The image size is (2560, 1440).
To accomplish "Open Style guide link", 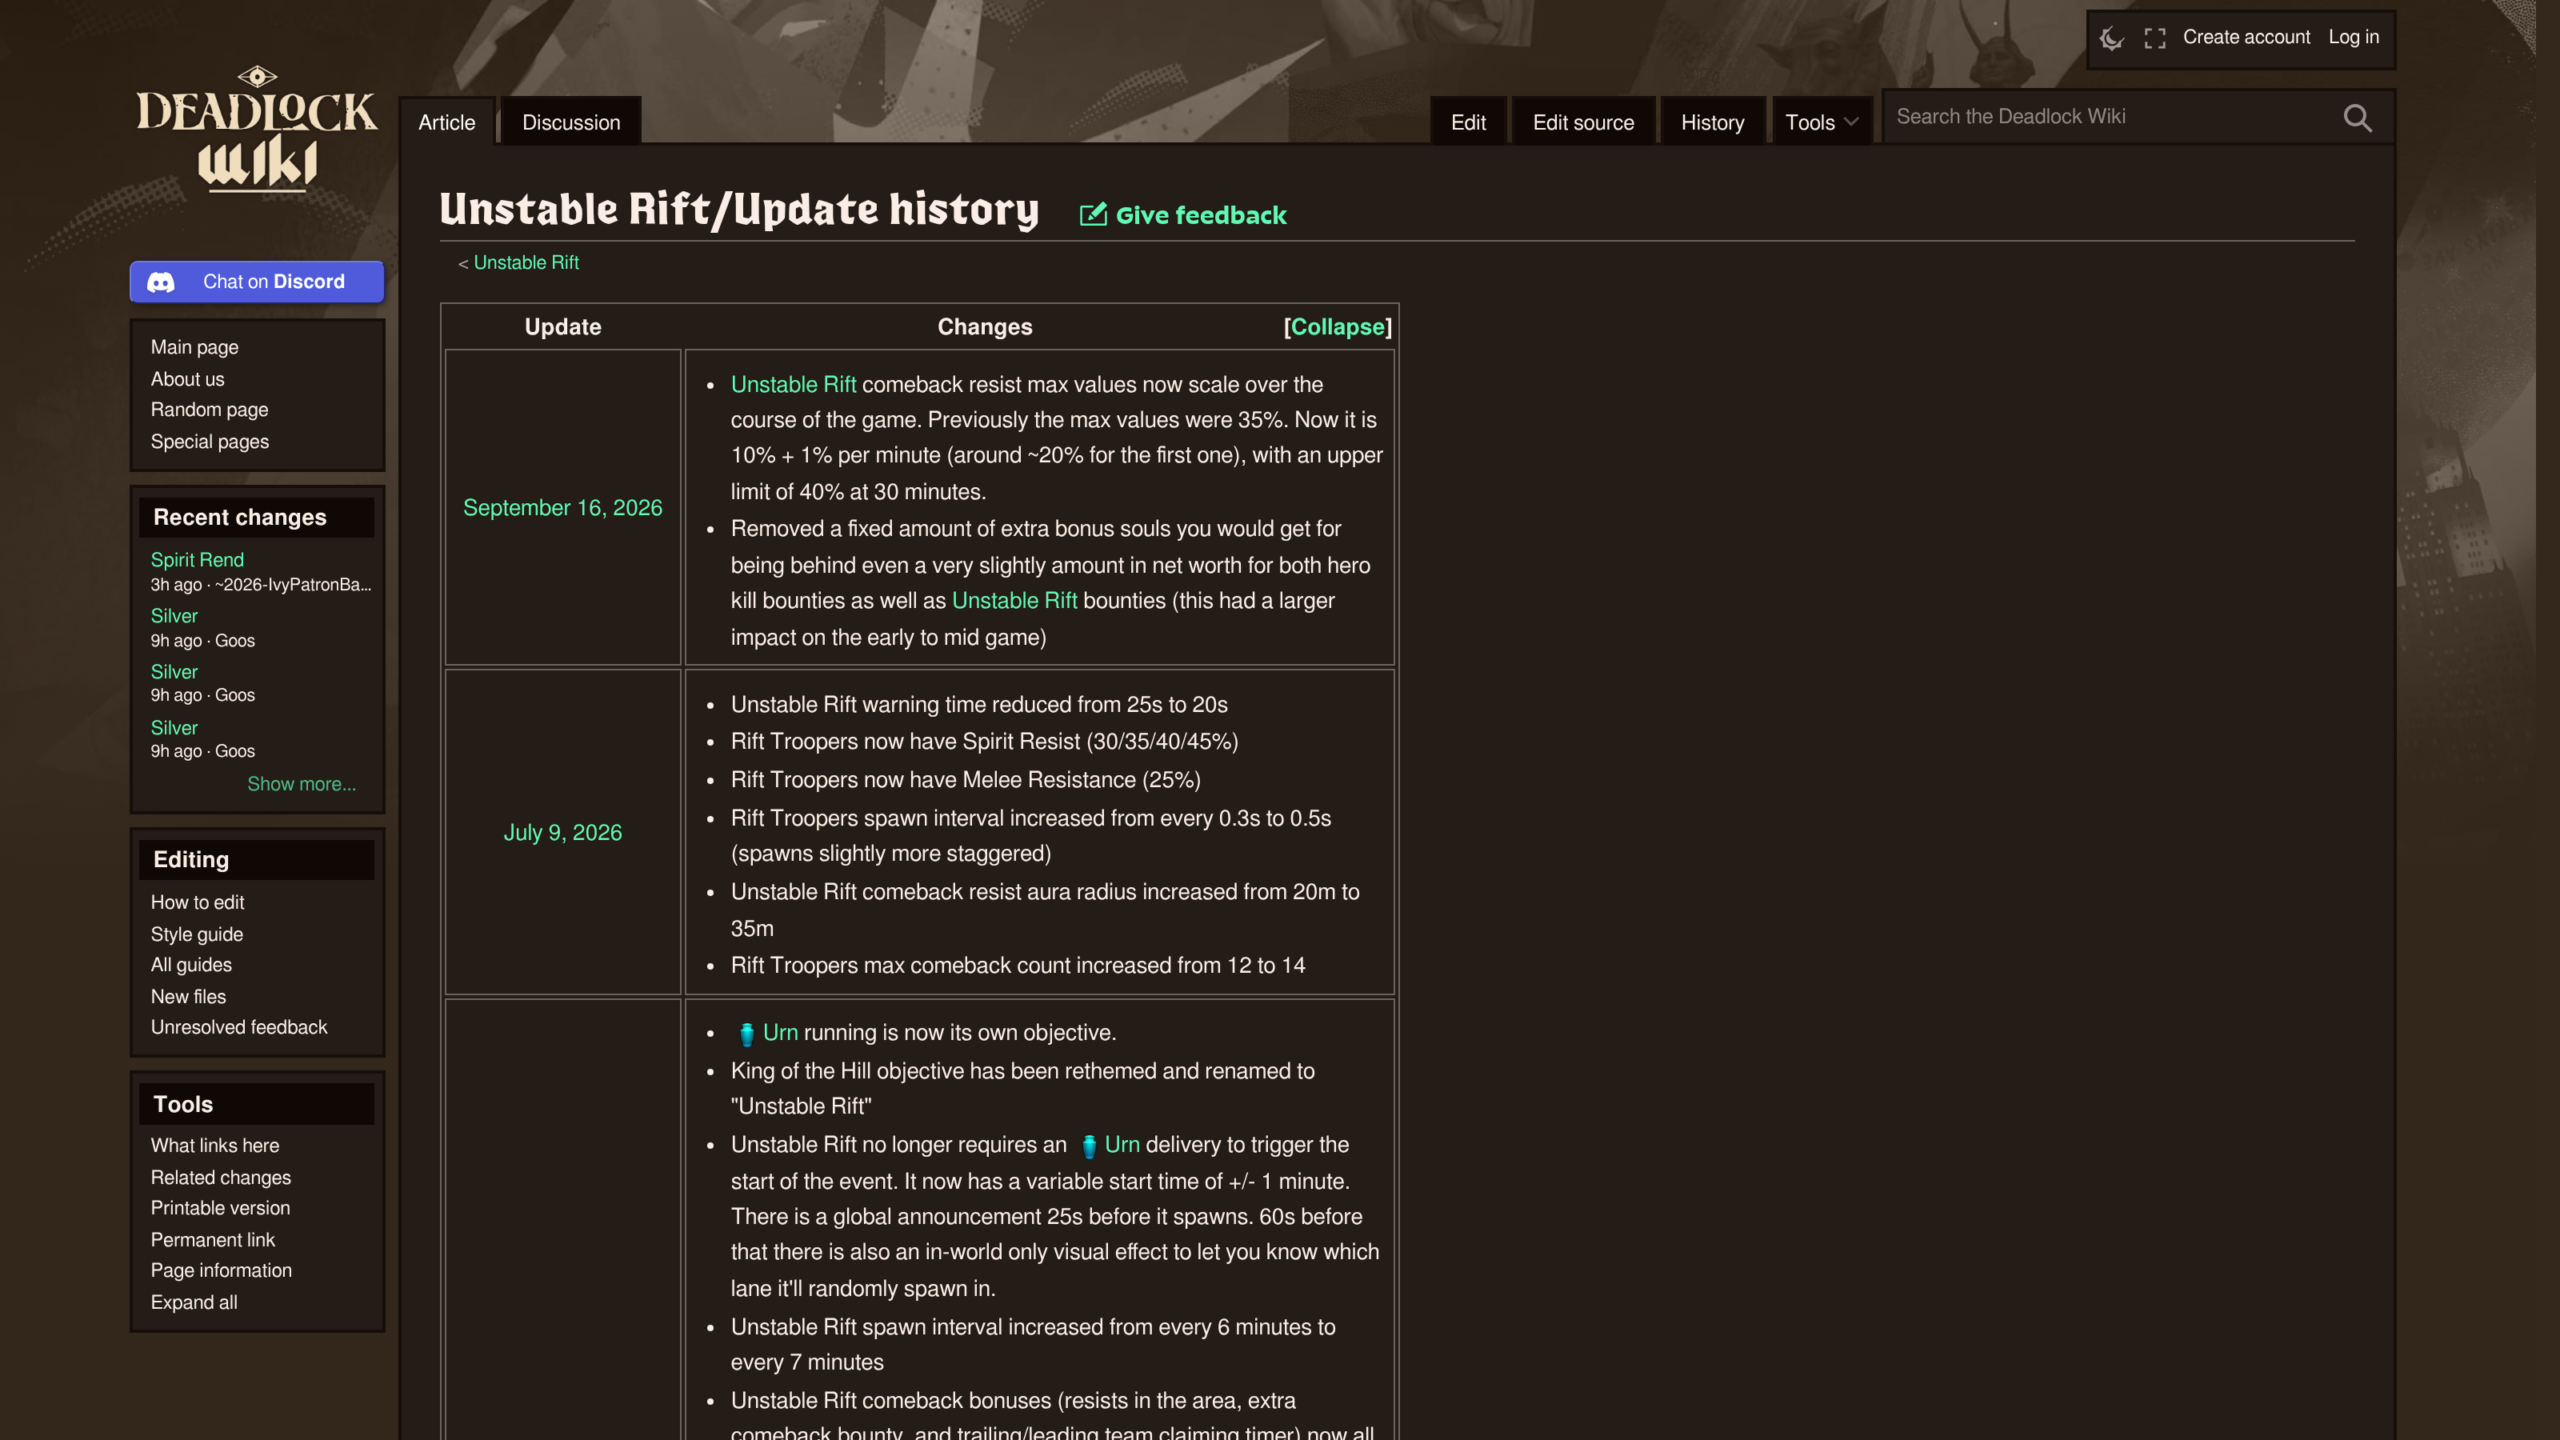I will pyautogui.click(x=196, y=934).
